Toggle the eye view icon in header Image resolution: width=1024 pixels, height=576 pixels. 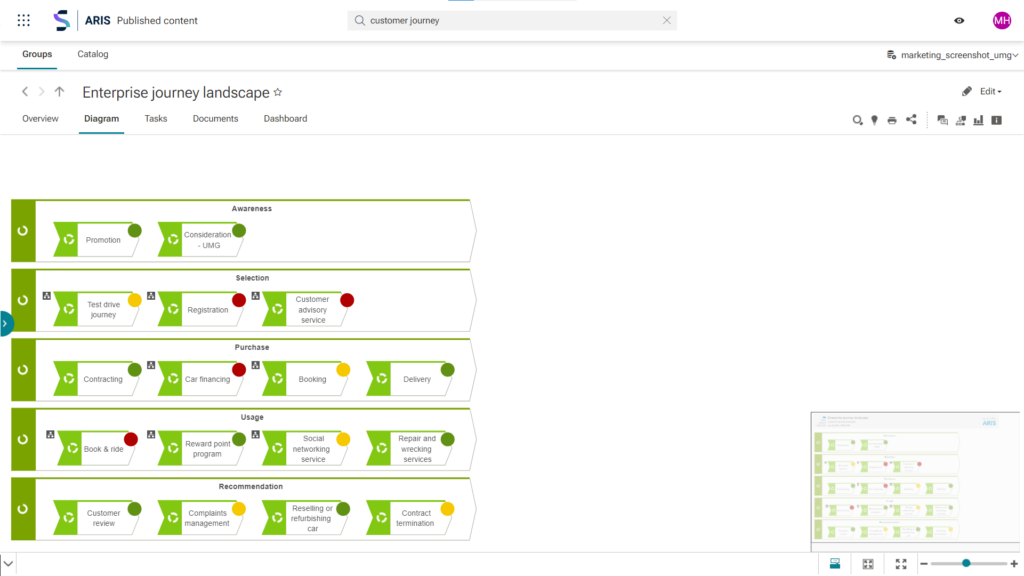click(x=959, y=21)
